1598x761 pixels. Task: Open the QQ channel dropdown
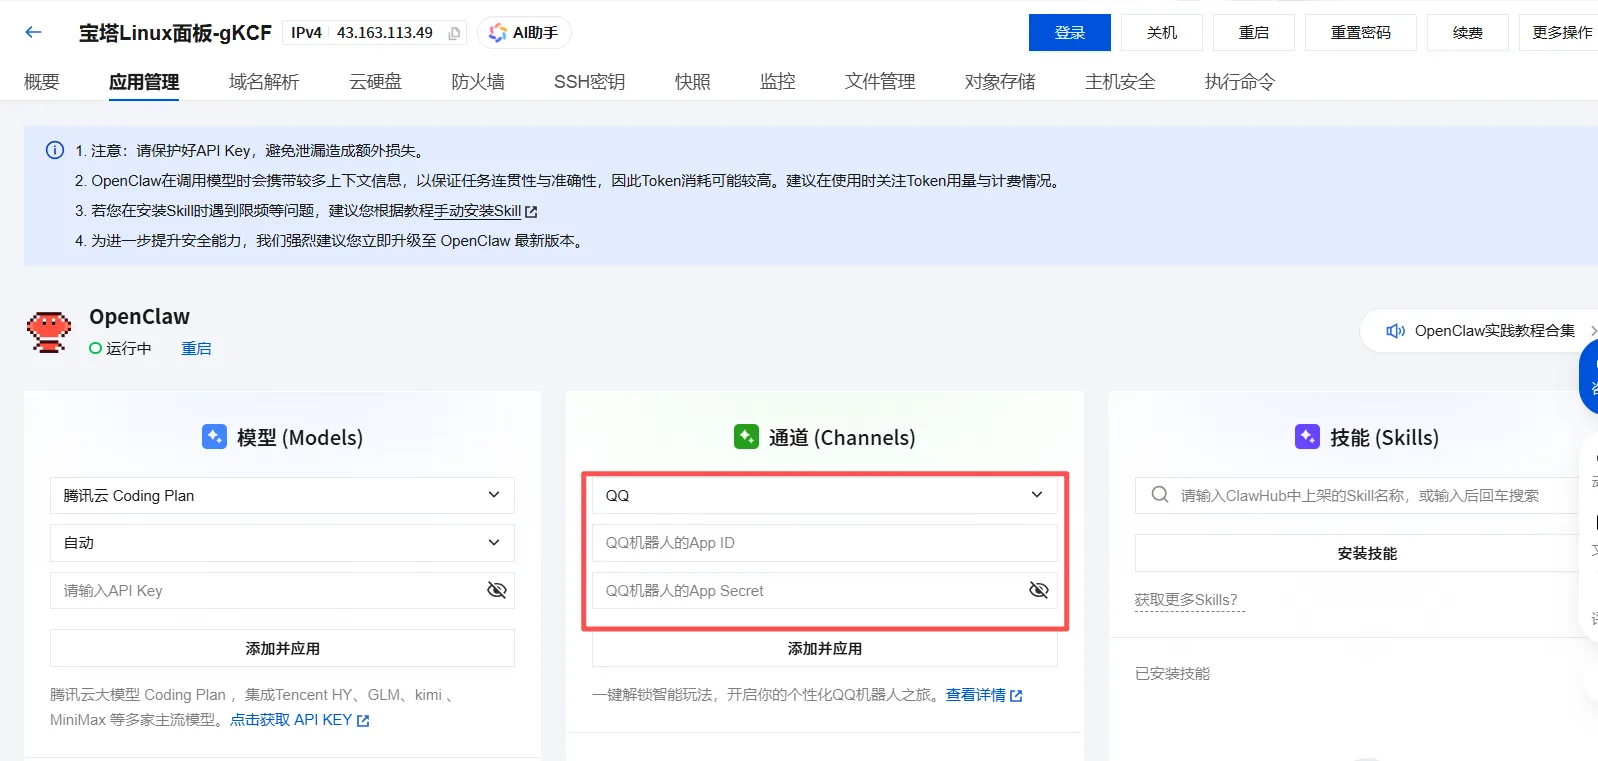(825, 495)
